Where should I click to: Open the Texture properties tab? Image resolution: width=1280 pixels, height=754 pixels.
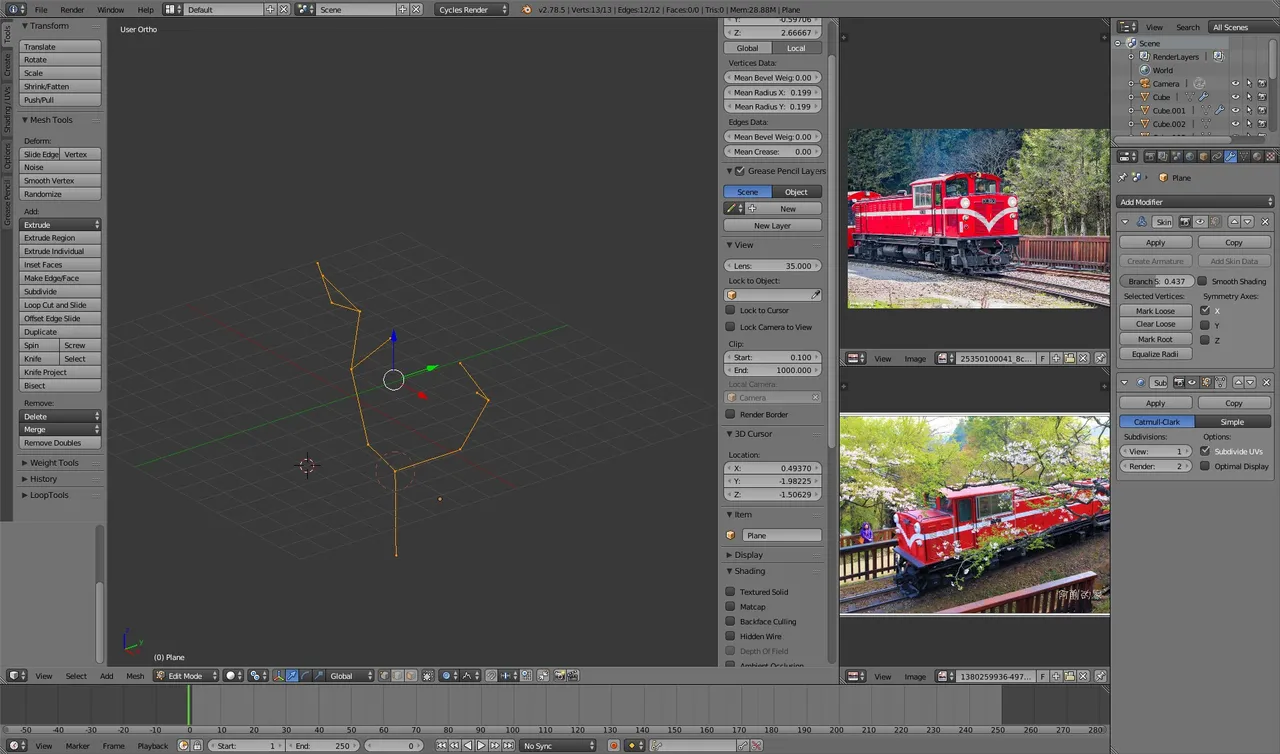1271,156
